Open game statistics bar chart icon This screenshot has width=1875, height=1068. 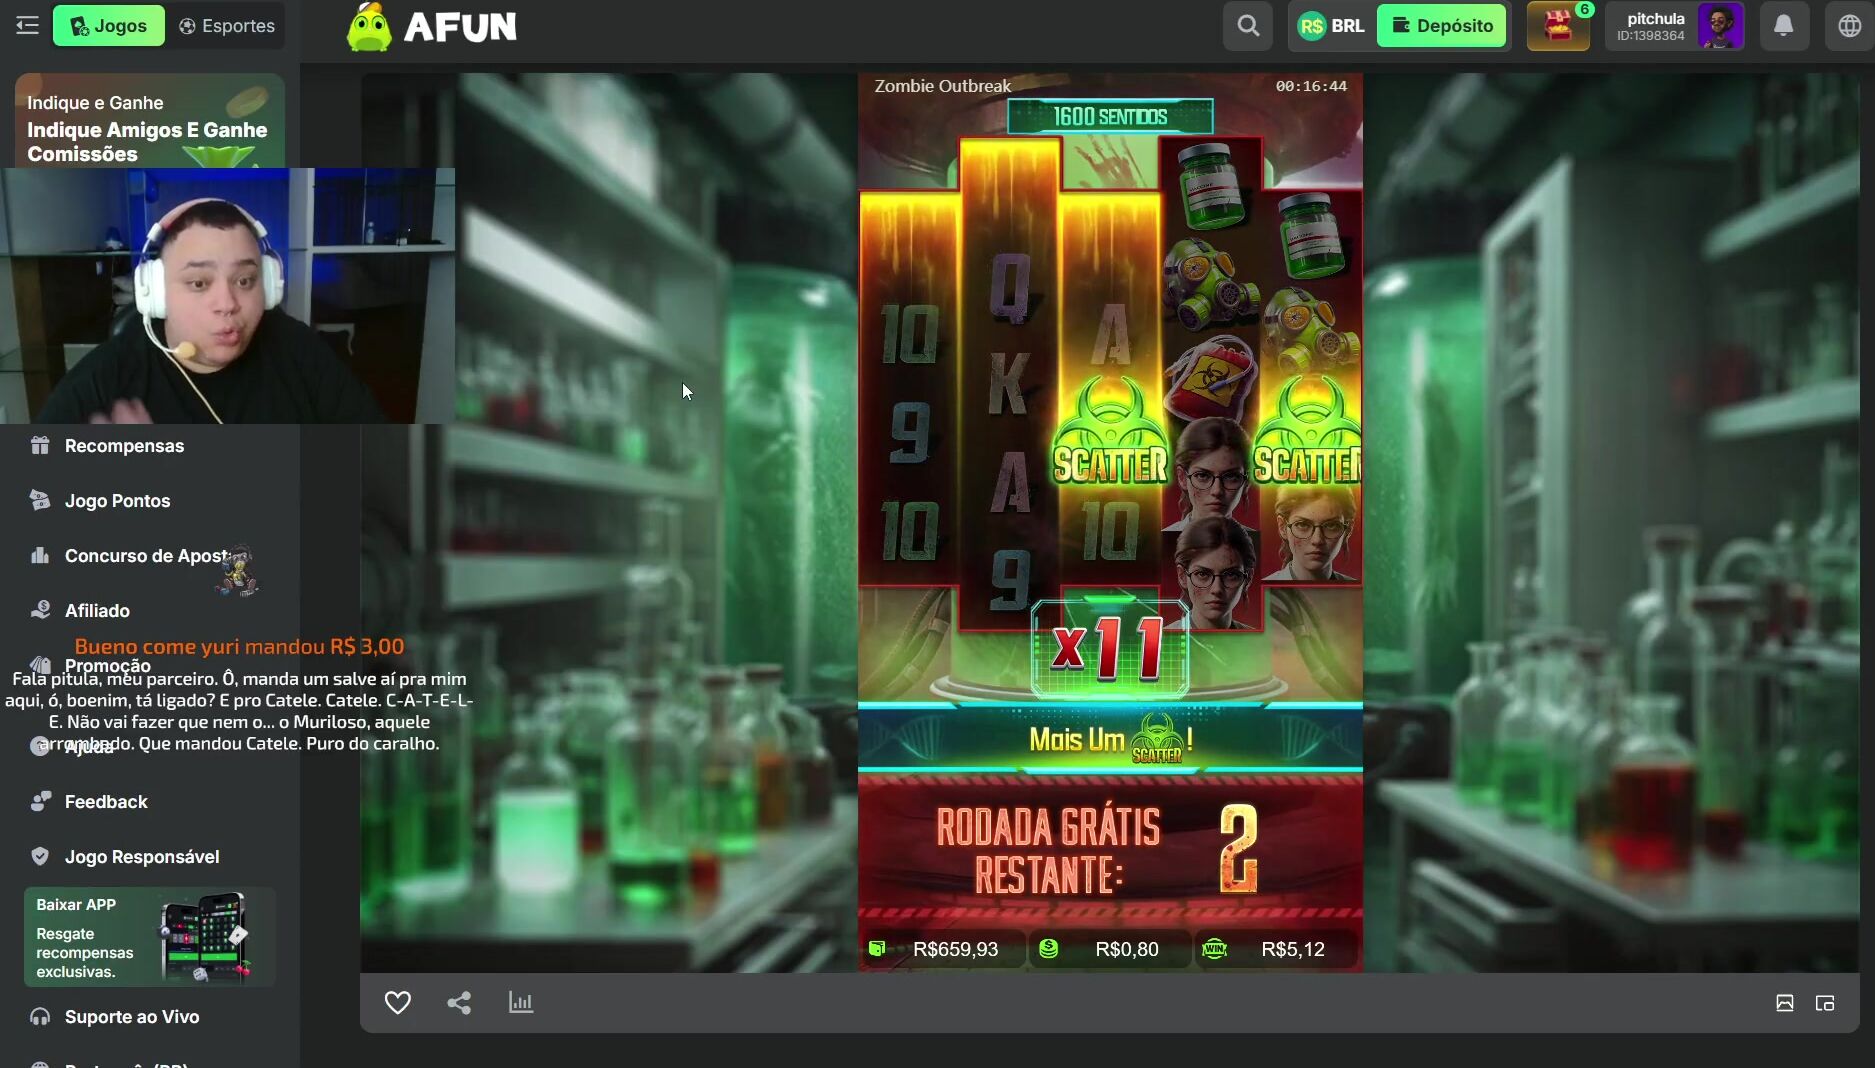pyautogui.click(x=521, y=1002)
